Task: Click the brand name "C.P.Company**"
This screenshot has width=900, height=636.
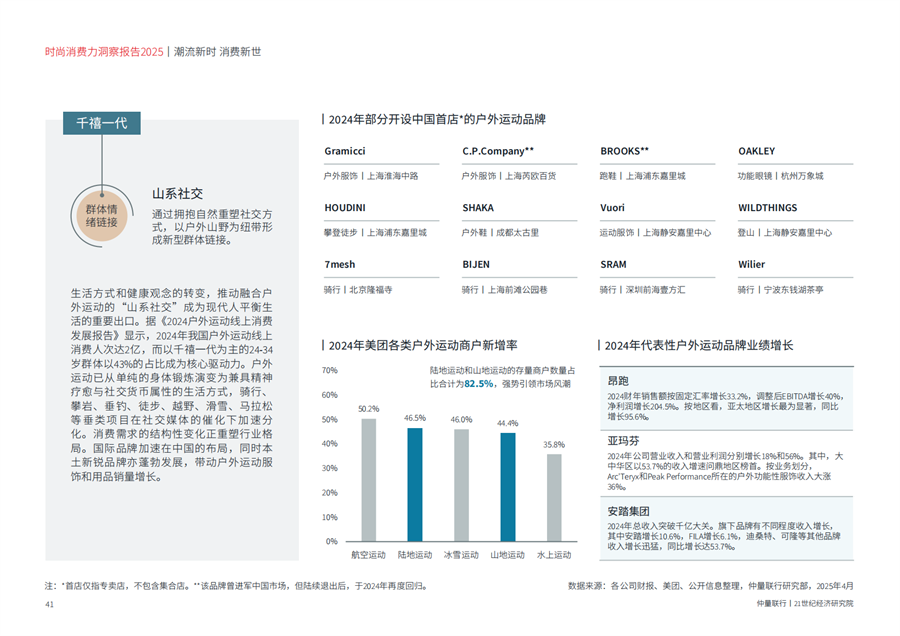Action: [498, 151]
